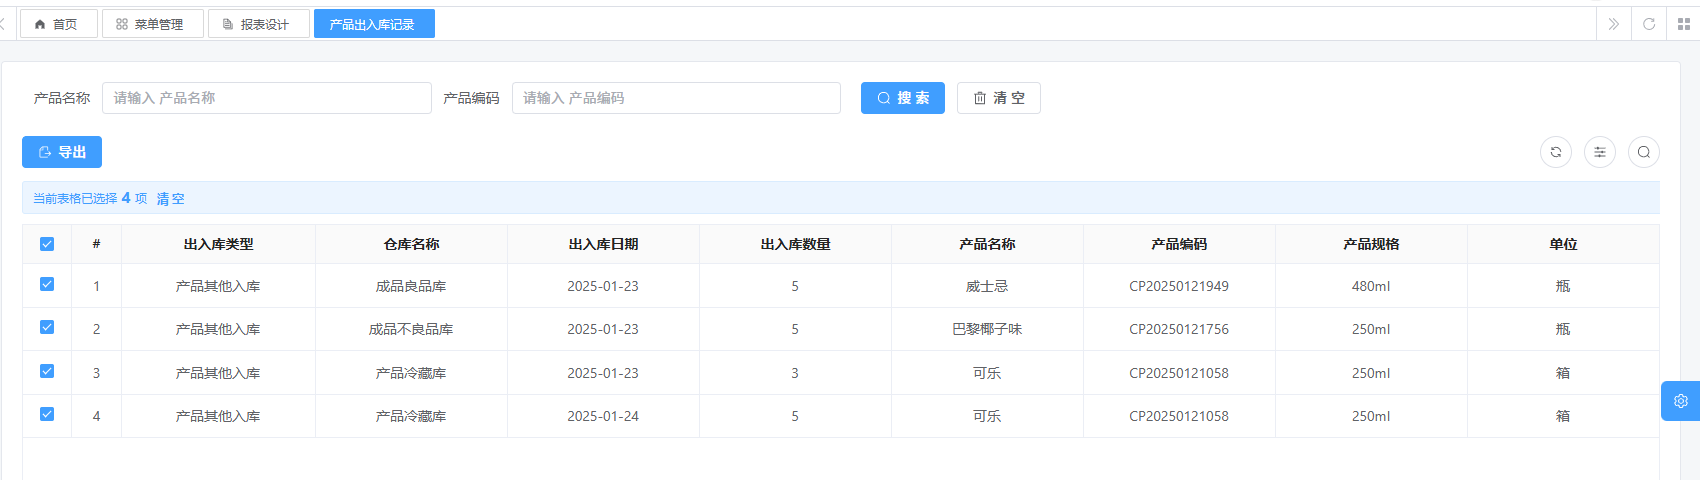Switch to the 首页 tab

(x=57, y=24)
